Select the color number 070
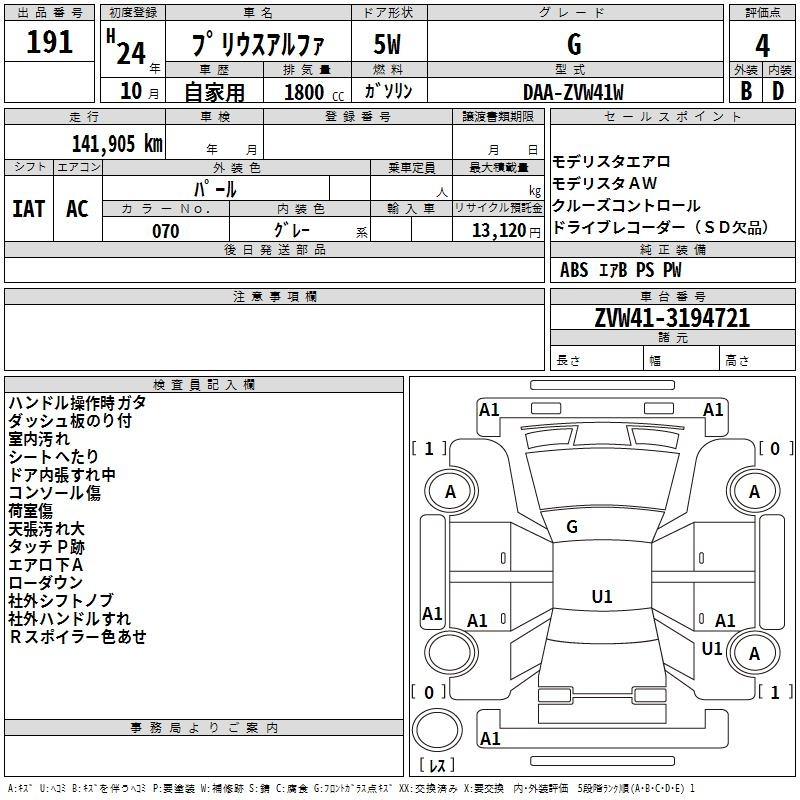800x800 pixels. (x=165, y=231)
